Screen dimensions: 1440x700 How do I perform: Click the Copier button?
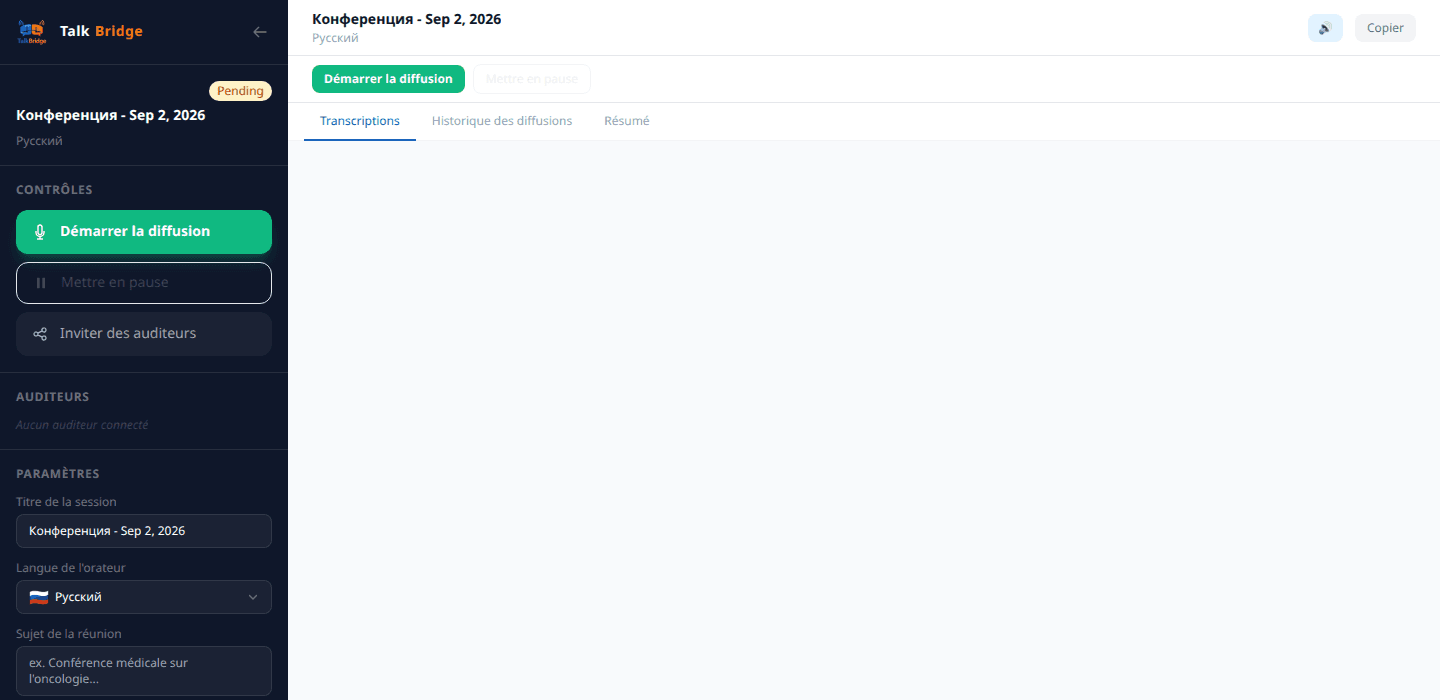pyautogui.click(x=1385, y=28)
